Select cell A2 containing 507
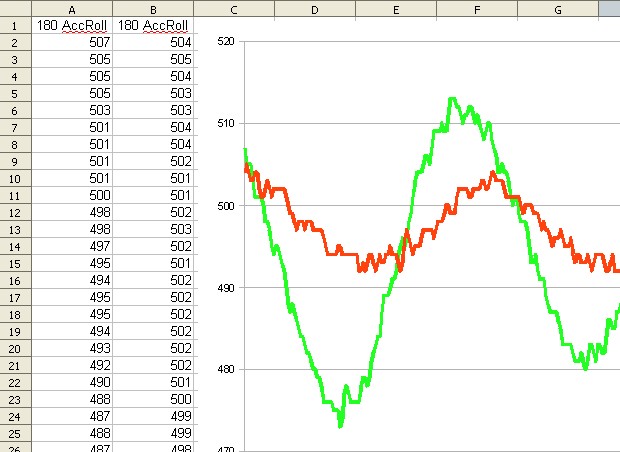The image size is (620, 452). point(71,42)
